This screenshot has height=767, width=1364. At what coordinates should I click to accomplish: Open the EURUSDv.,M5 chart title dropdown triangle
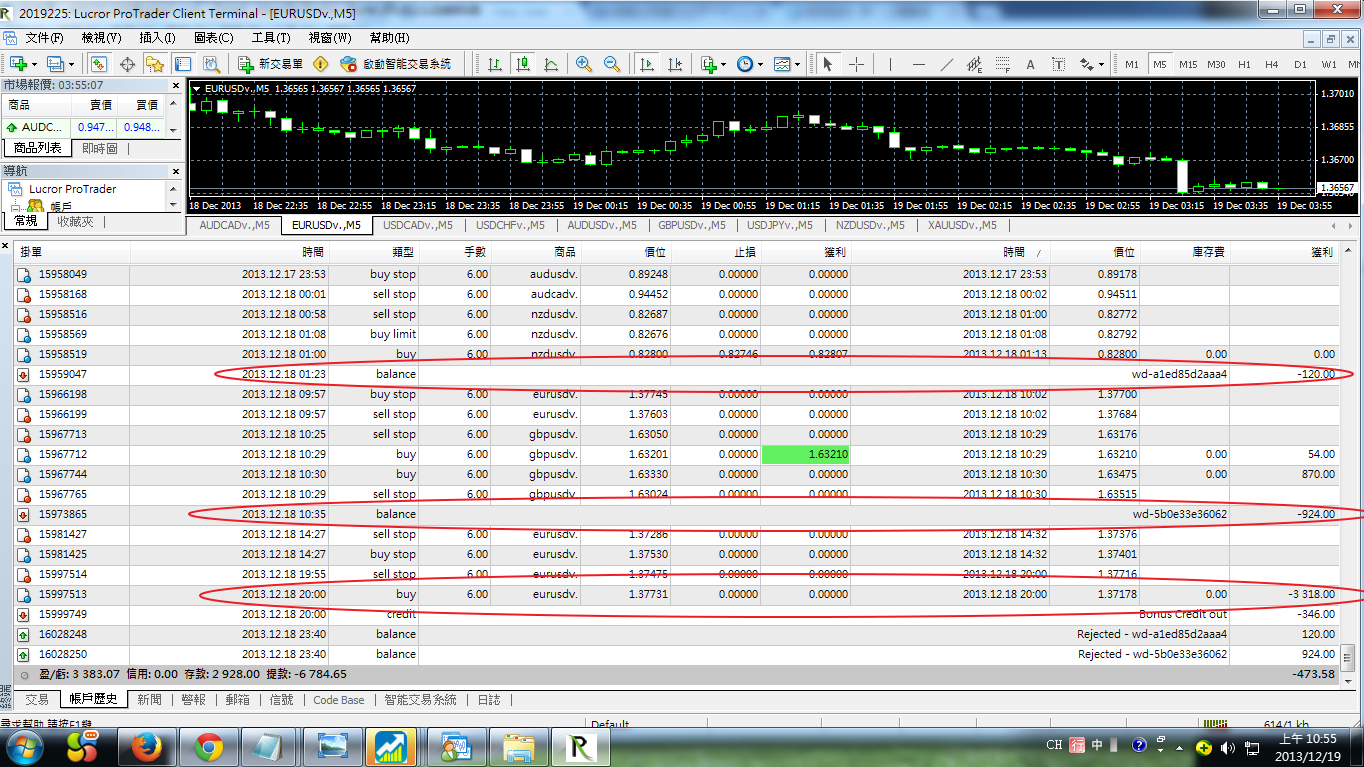click(197, 88)
